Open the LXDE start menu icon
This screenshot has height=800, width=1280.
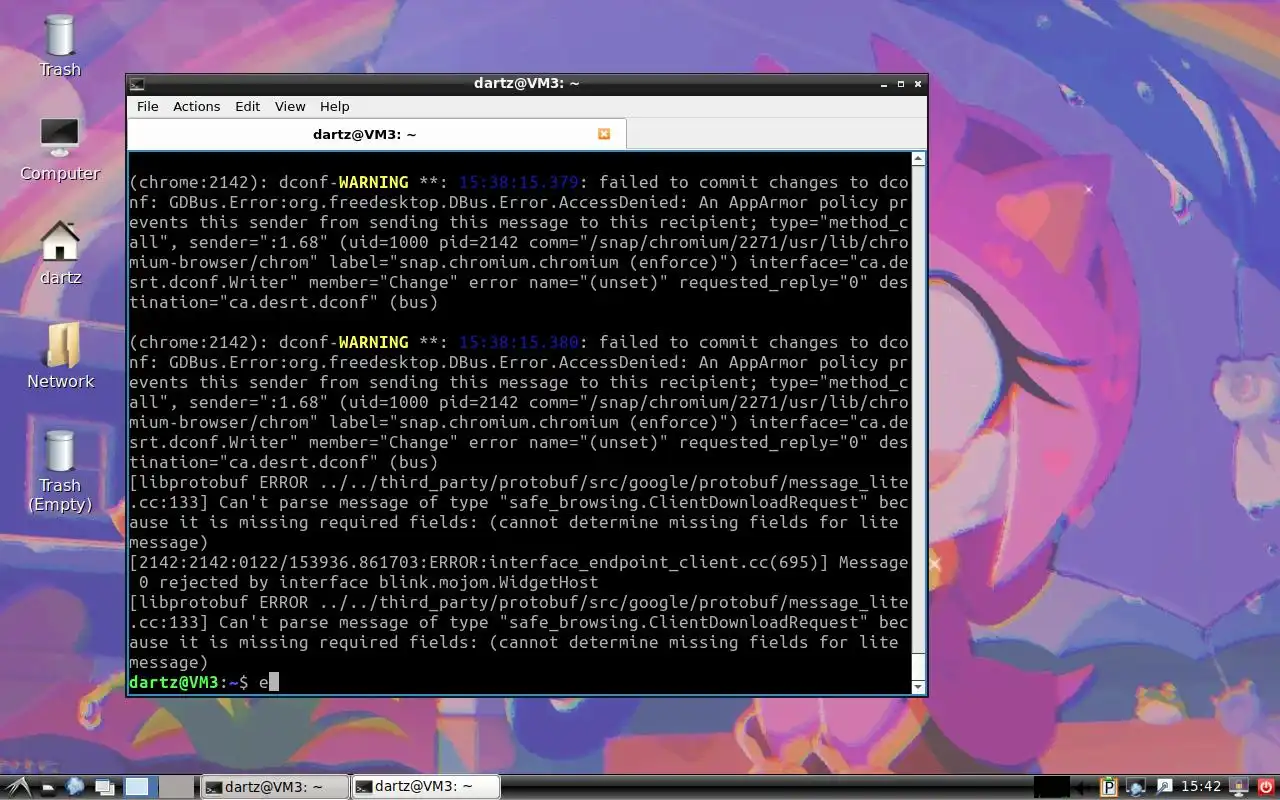[18, 787]
